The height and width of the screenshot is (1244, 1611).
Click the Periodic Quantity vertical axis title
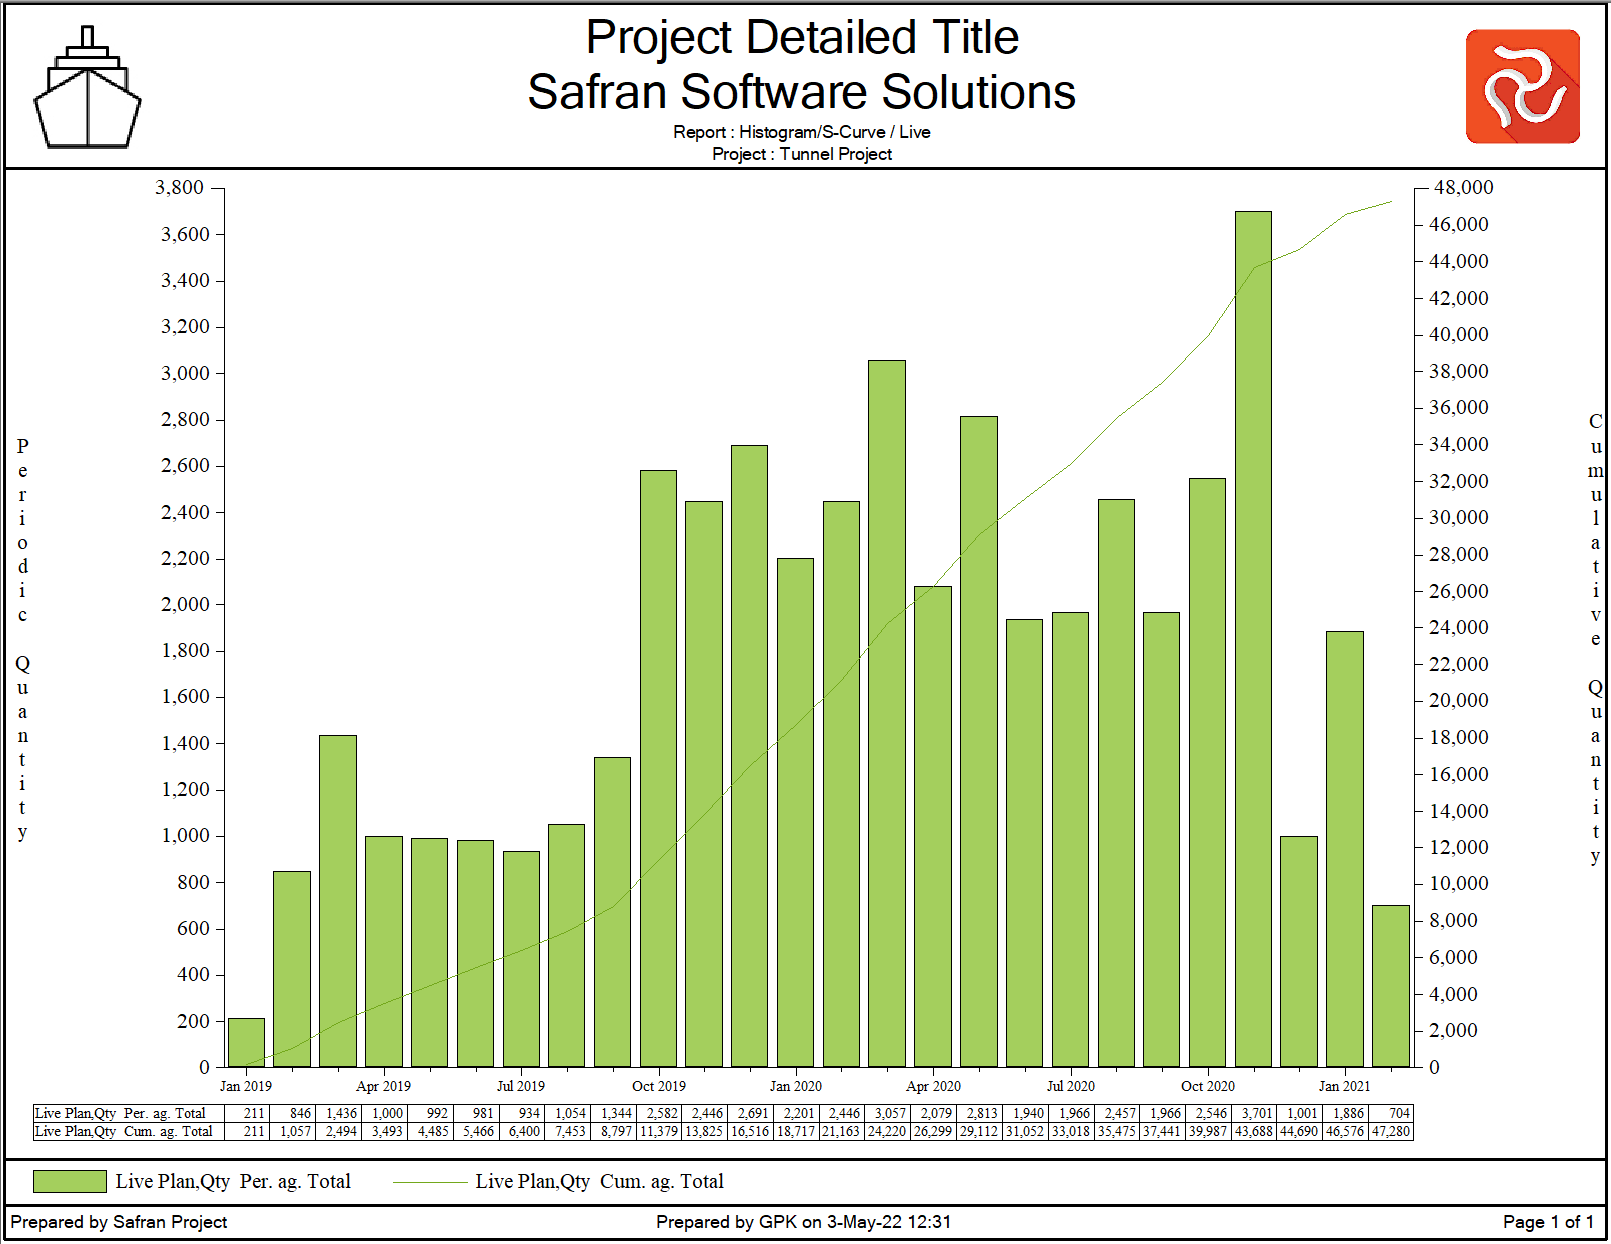pyautogui.click(x=22, y=638)
